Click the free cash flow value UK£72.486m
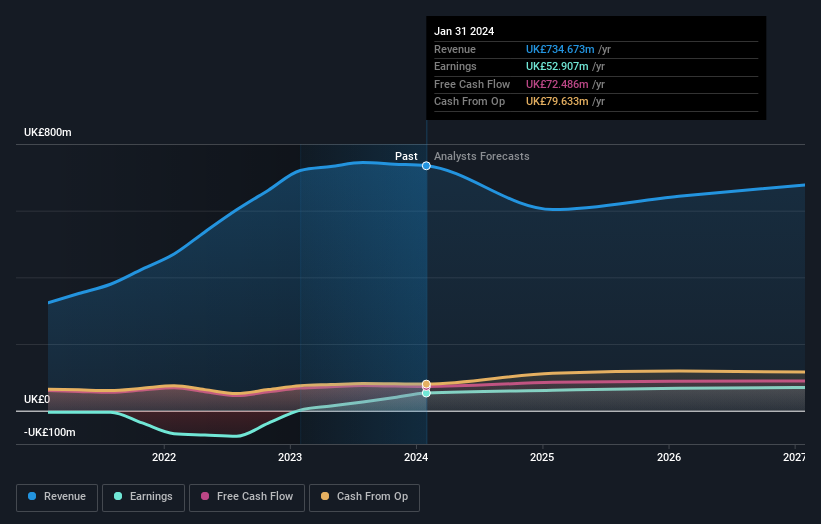This screenshot has height=524, width=821. [x=557, y=84]
